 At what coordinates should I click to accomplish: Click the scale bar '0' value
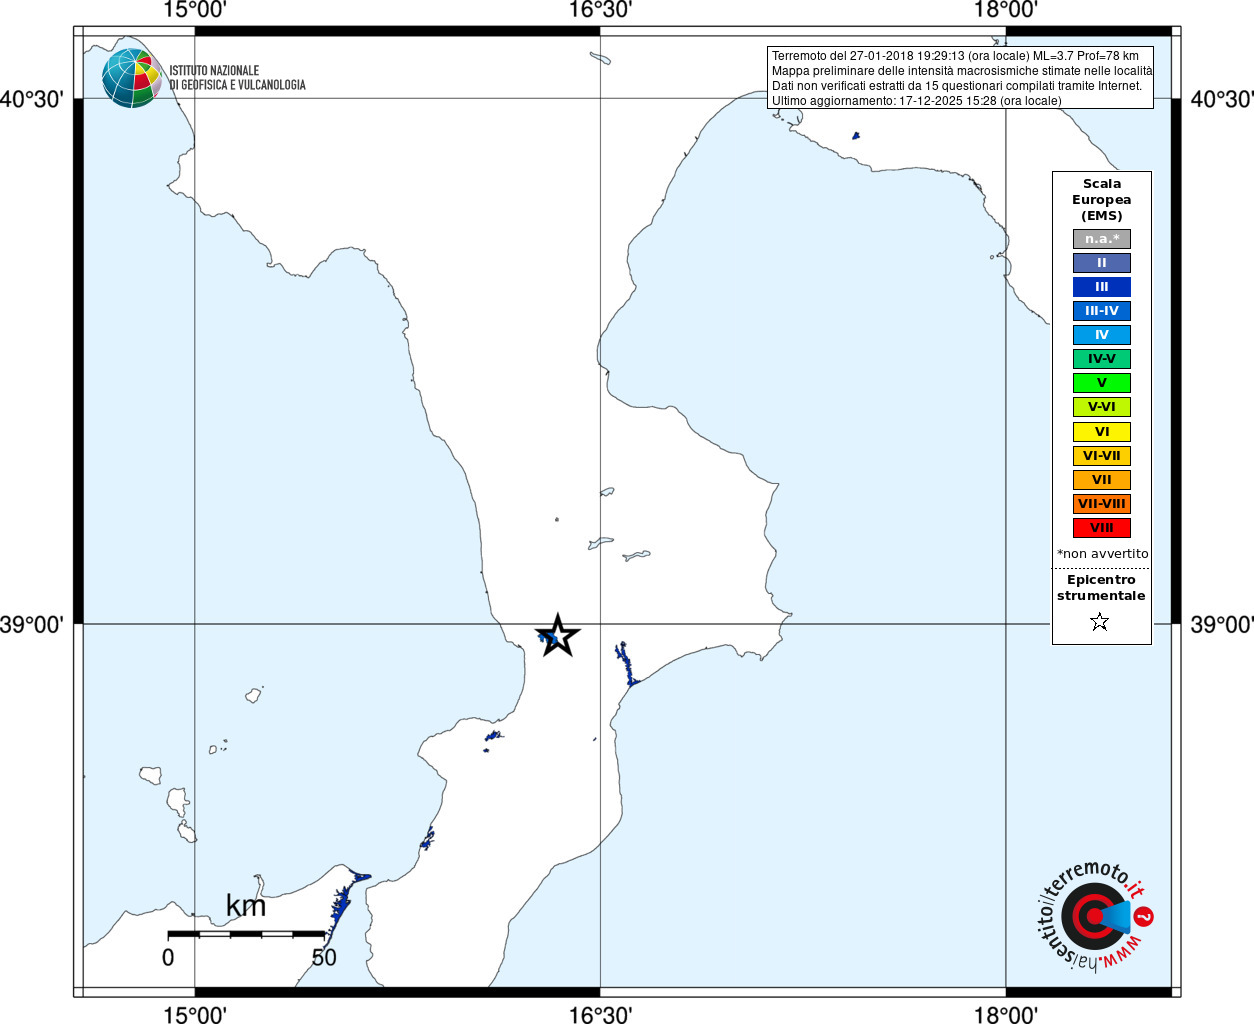pos(168,957)
